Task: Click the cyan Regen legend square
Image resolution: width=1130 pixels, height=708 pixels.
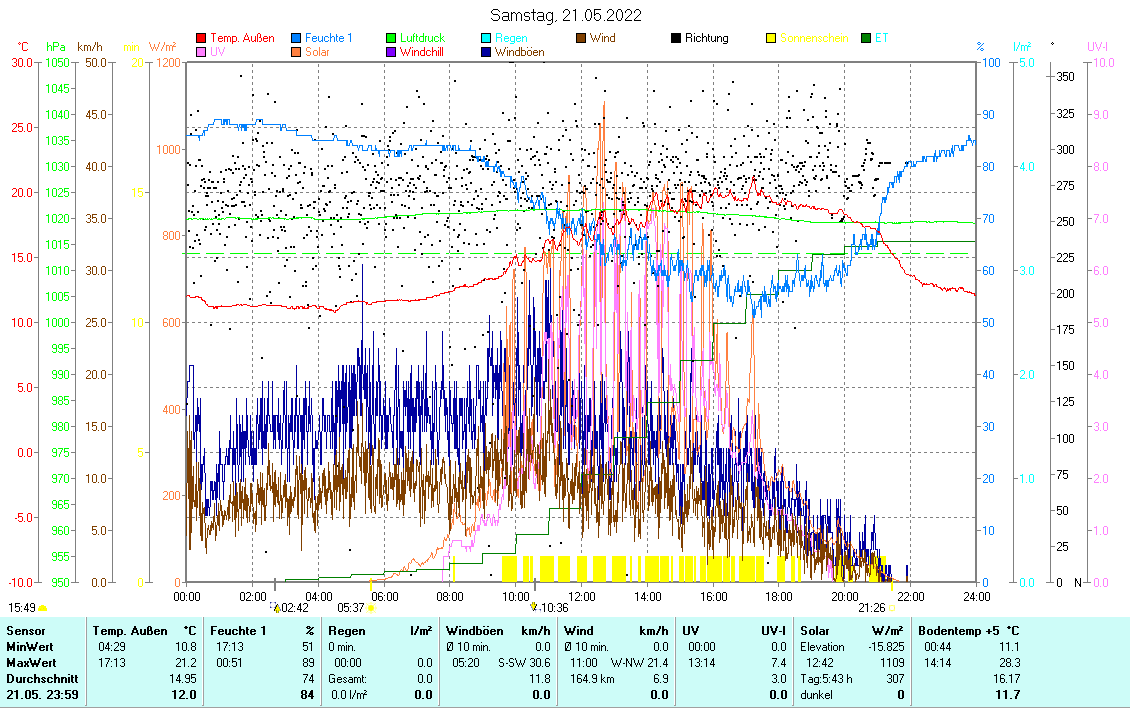Action: [x=487, y=39]
